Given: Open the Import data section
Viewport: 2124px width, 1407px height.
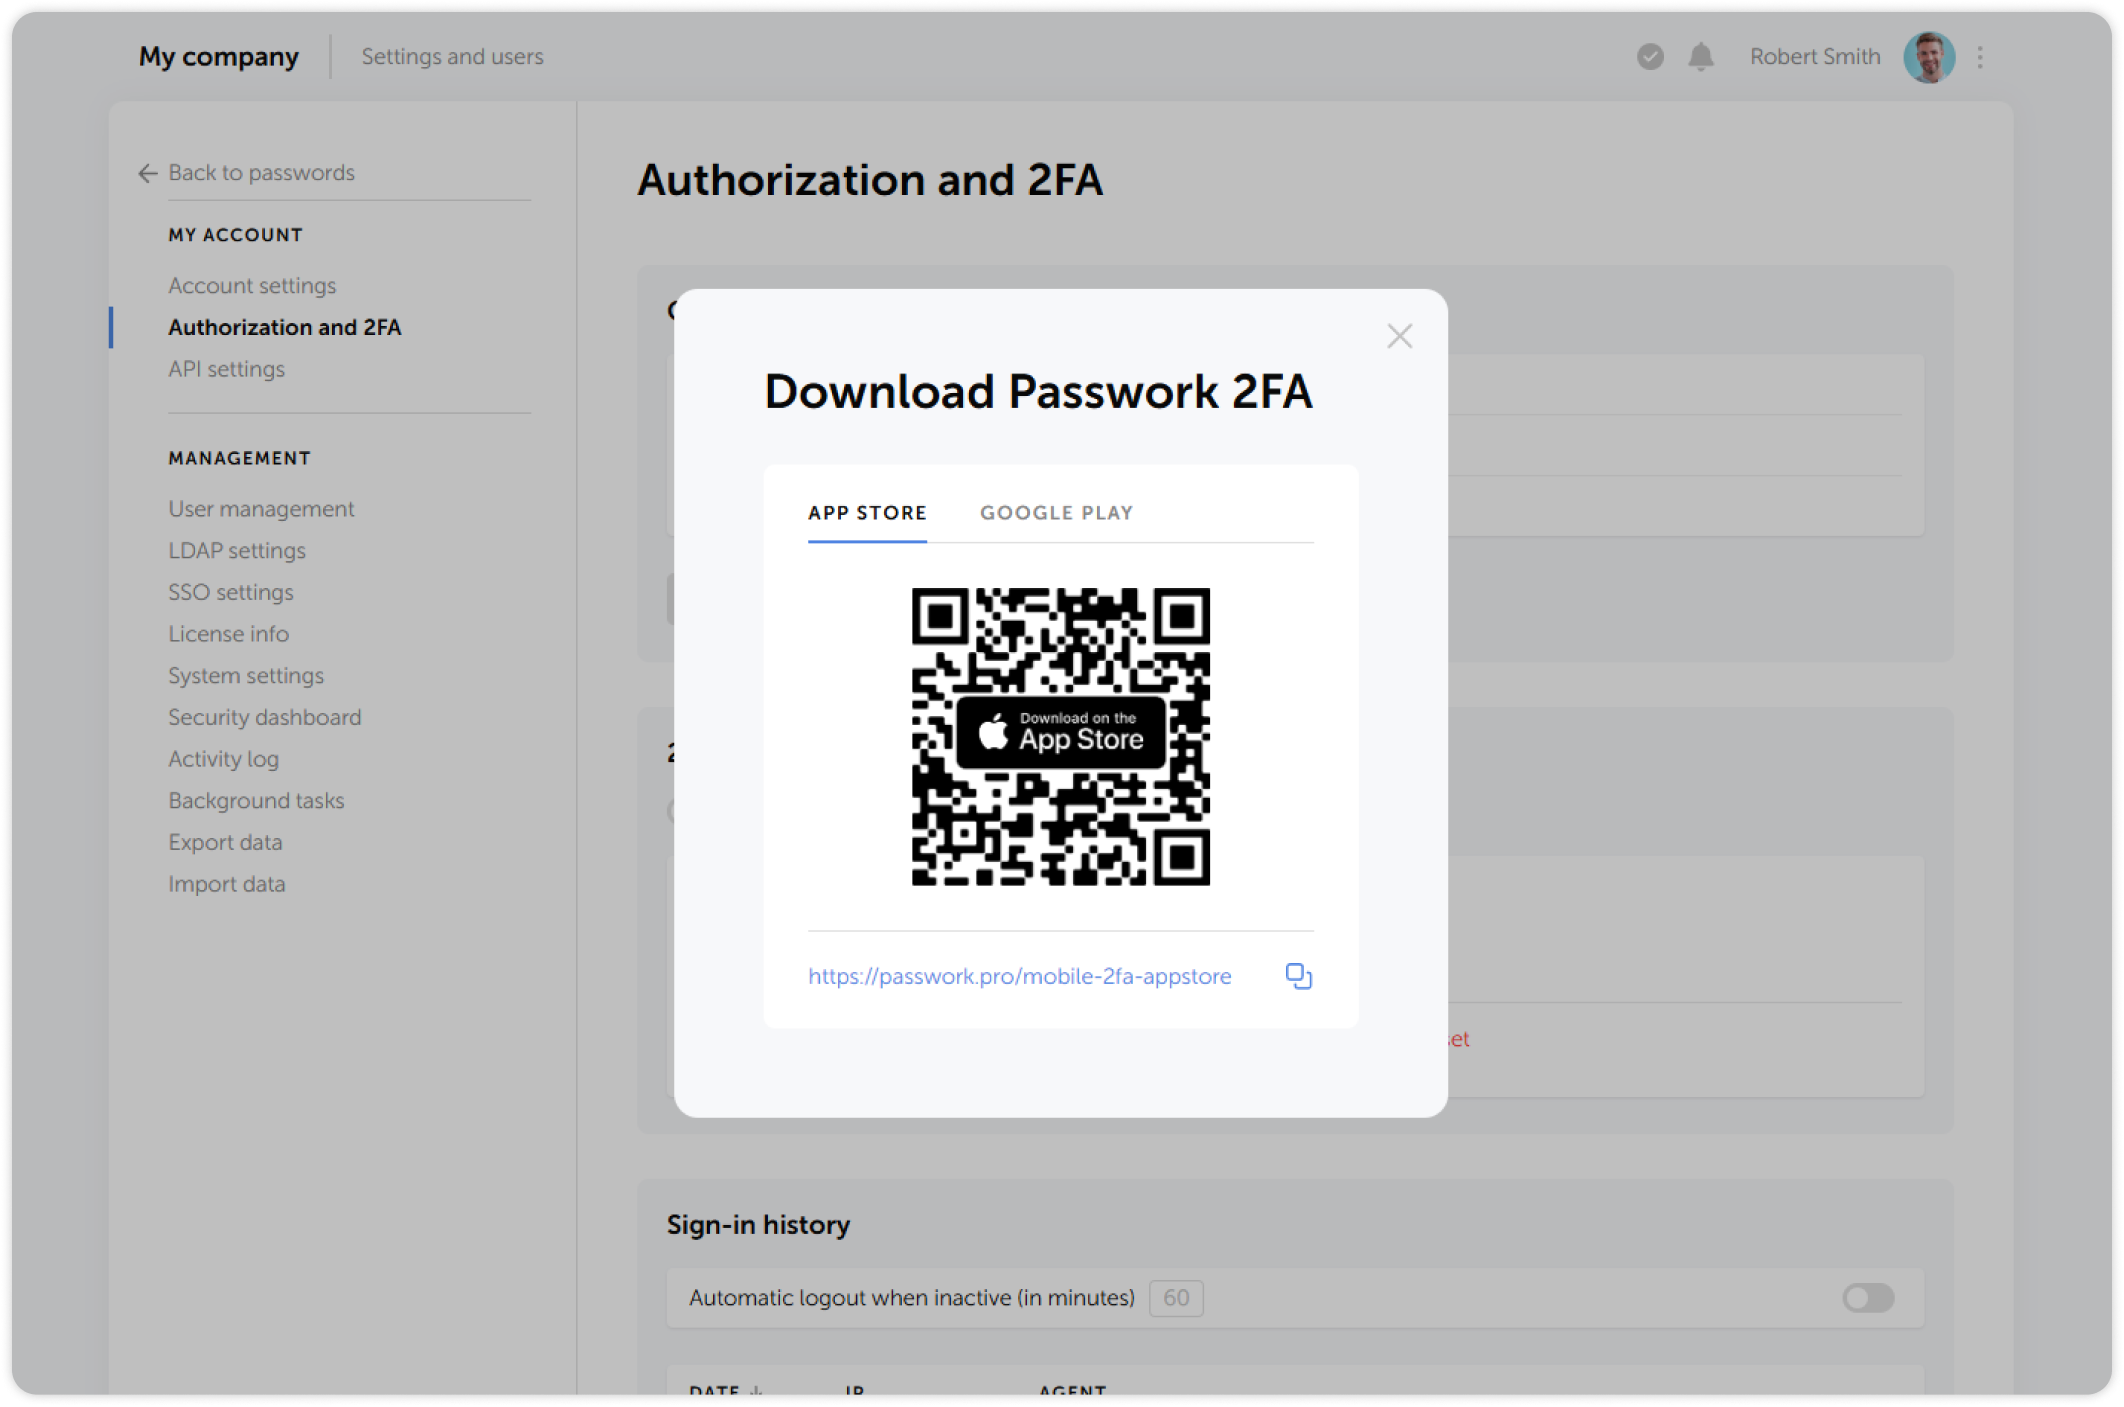Looking at the screenshot, I should point(226,883).
